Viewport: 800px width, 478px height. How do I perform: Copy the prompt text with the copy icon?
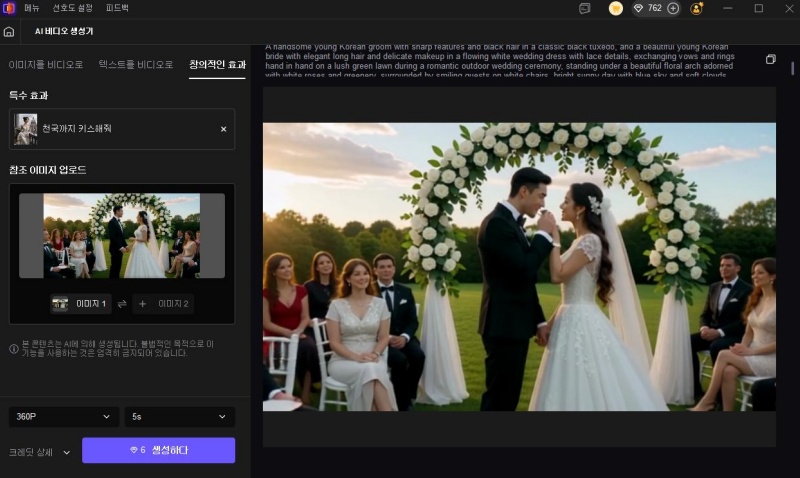[771, 59]
